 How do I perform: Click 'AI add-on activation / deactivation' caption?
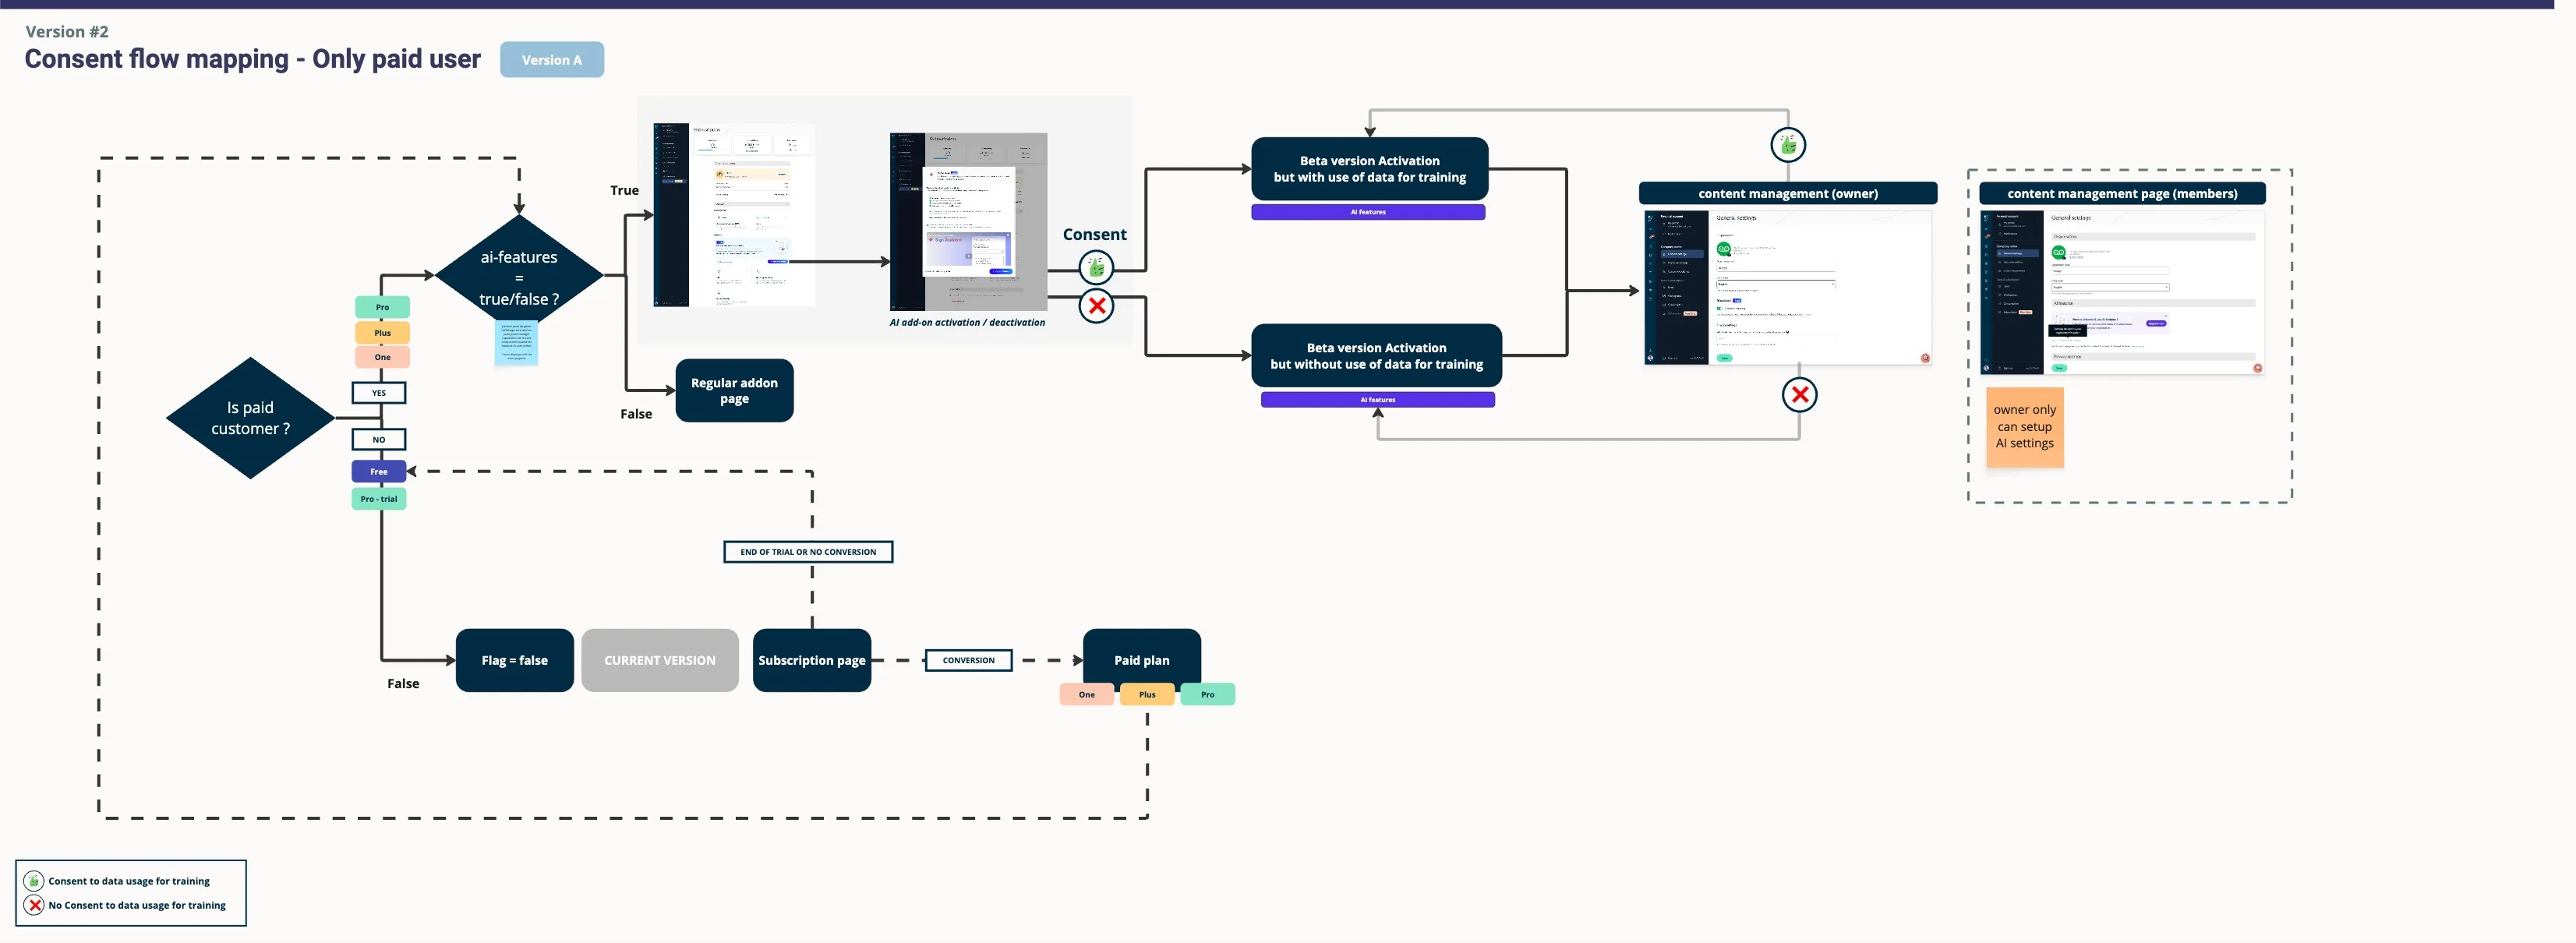click(967, 323)
